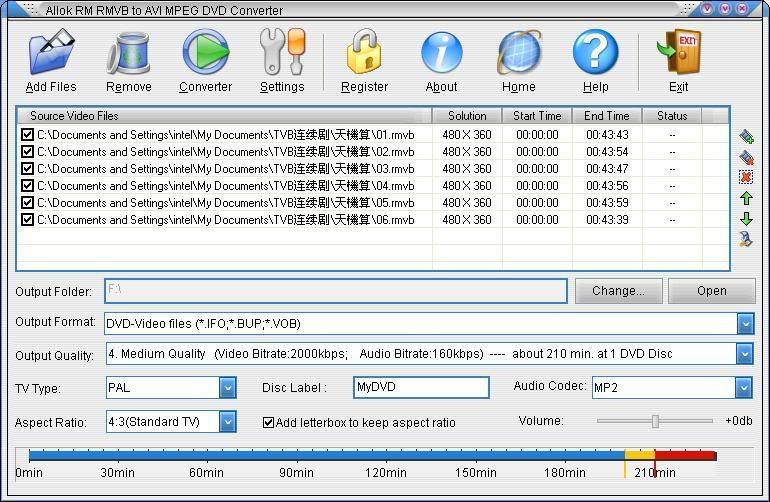
Task: Toggle Add letterbox to keep aspect ratio
Action: (268, 422)
